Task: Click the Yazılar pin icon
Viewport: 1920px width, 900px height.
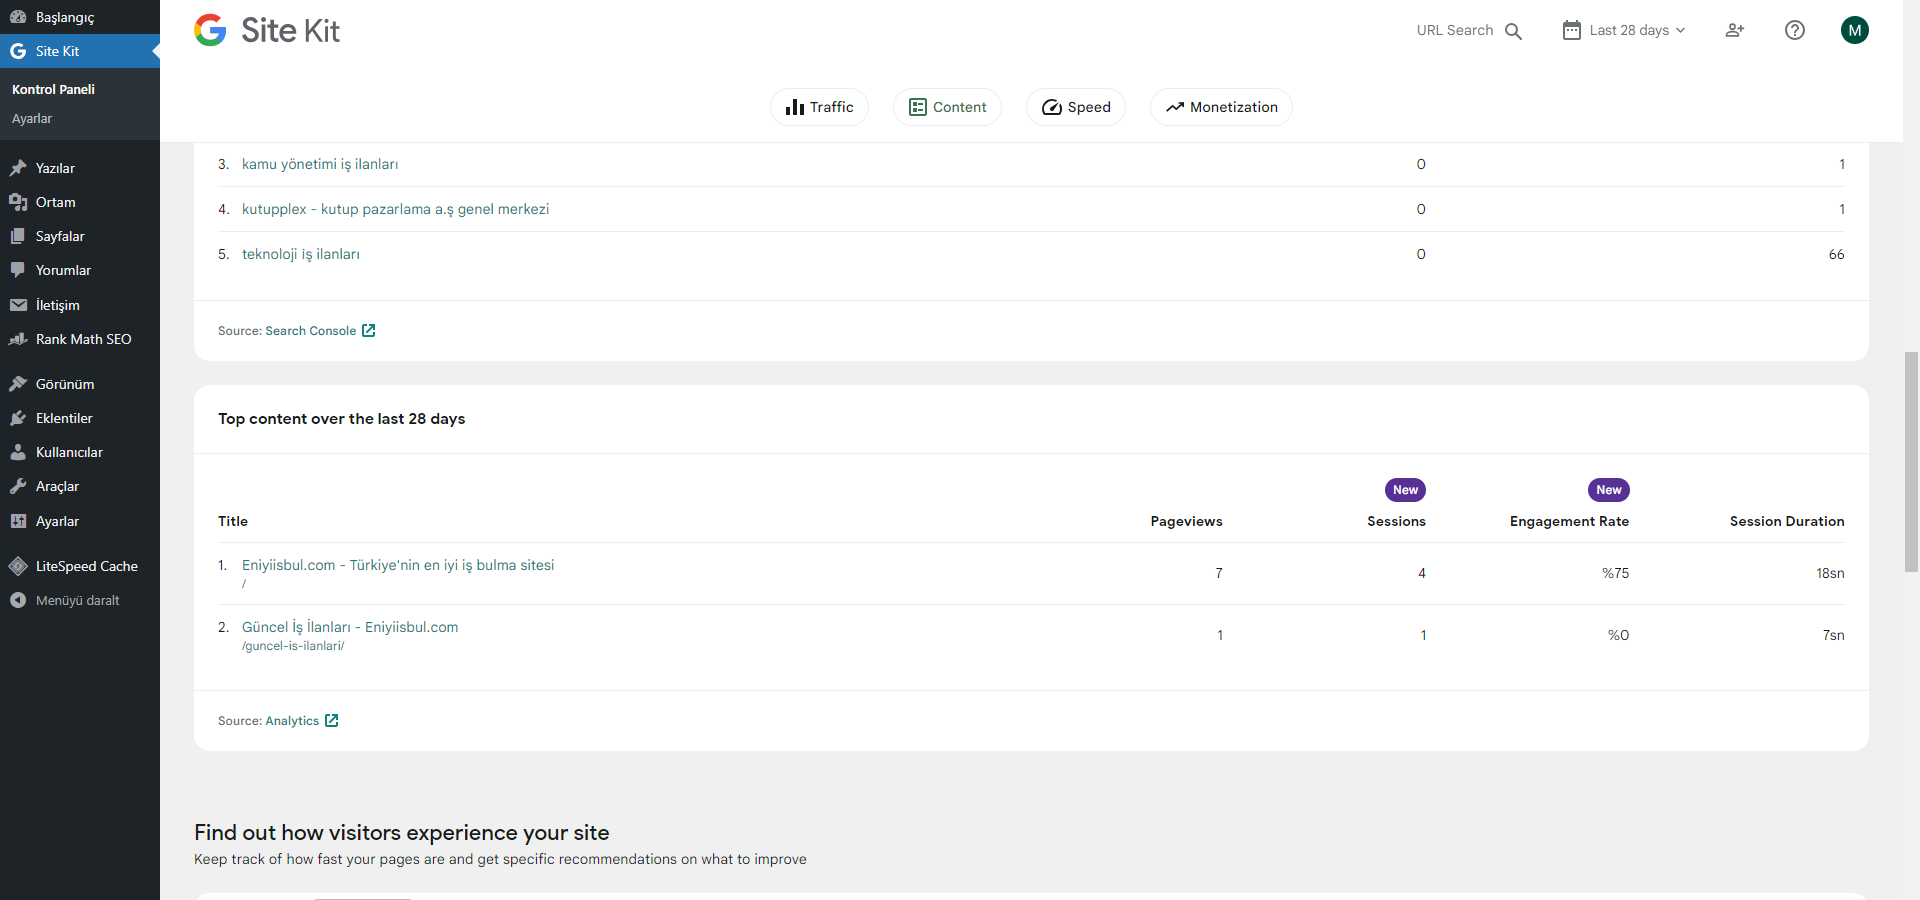Action: click(x=18, y=168)
